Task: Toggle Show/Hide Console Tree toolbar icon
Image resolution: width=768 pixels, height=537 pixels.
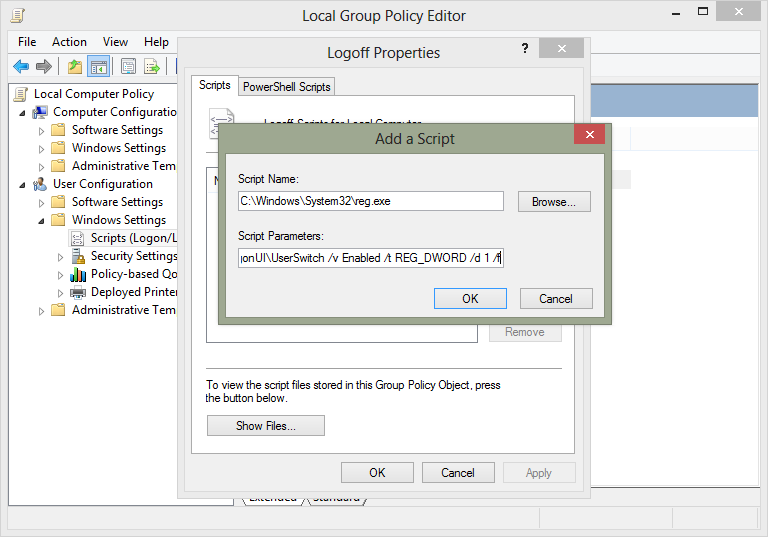Action: click(98, 67)
